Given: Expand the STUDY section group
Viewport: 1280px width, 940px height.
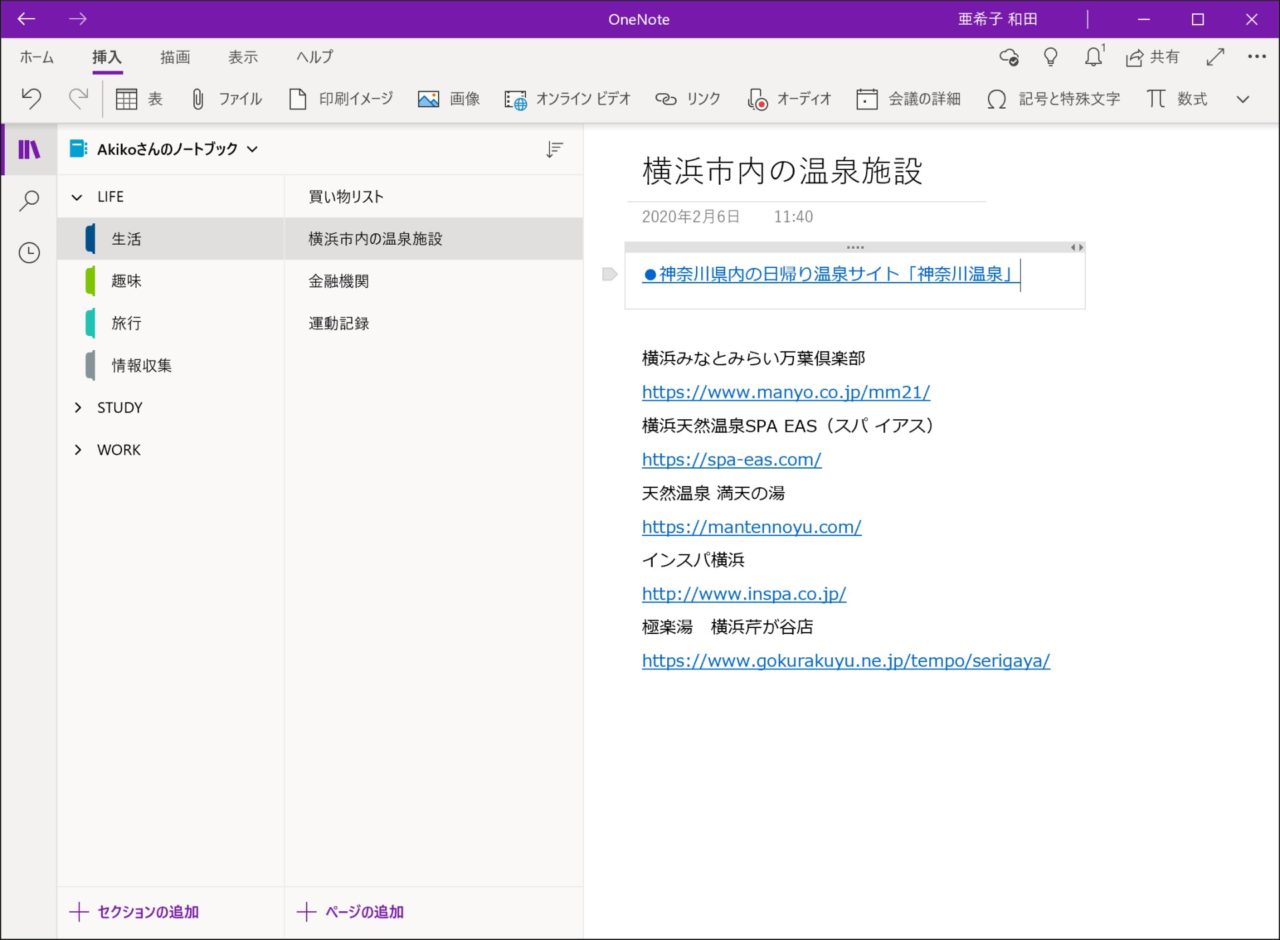Looking at the screenshot, I should 77,408.
